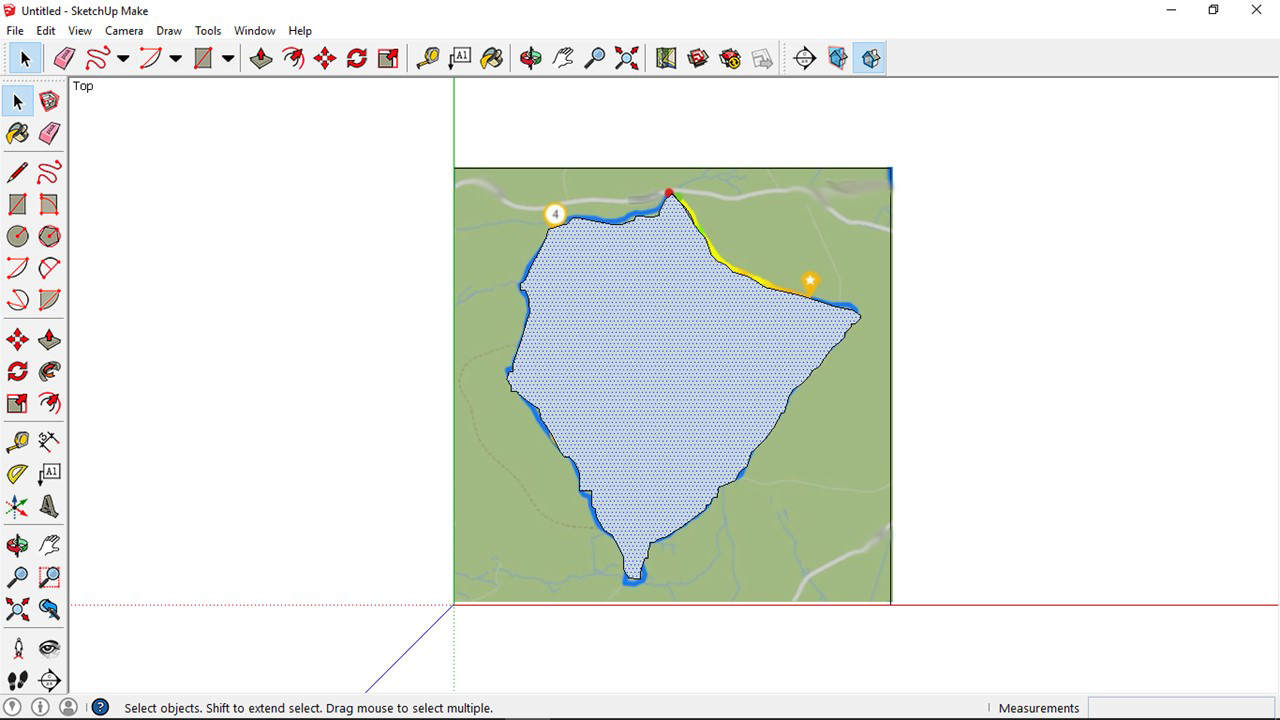Open Extension Warehouse from toolbar

[x=730, y=58]
